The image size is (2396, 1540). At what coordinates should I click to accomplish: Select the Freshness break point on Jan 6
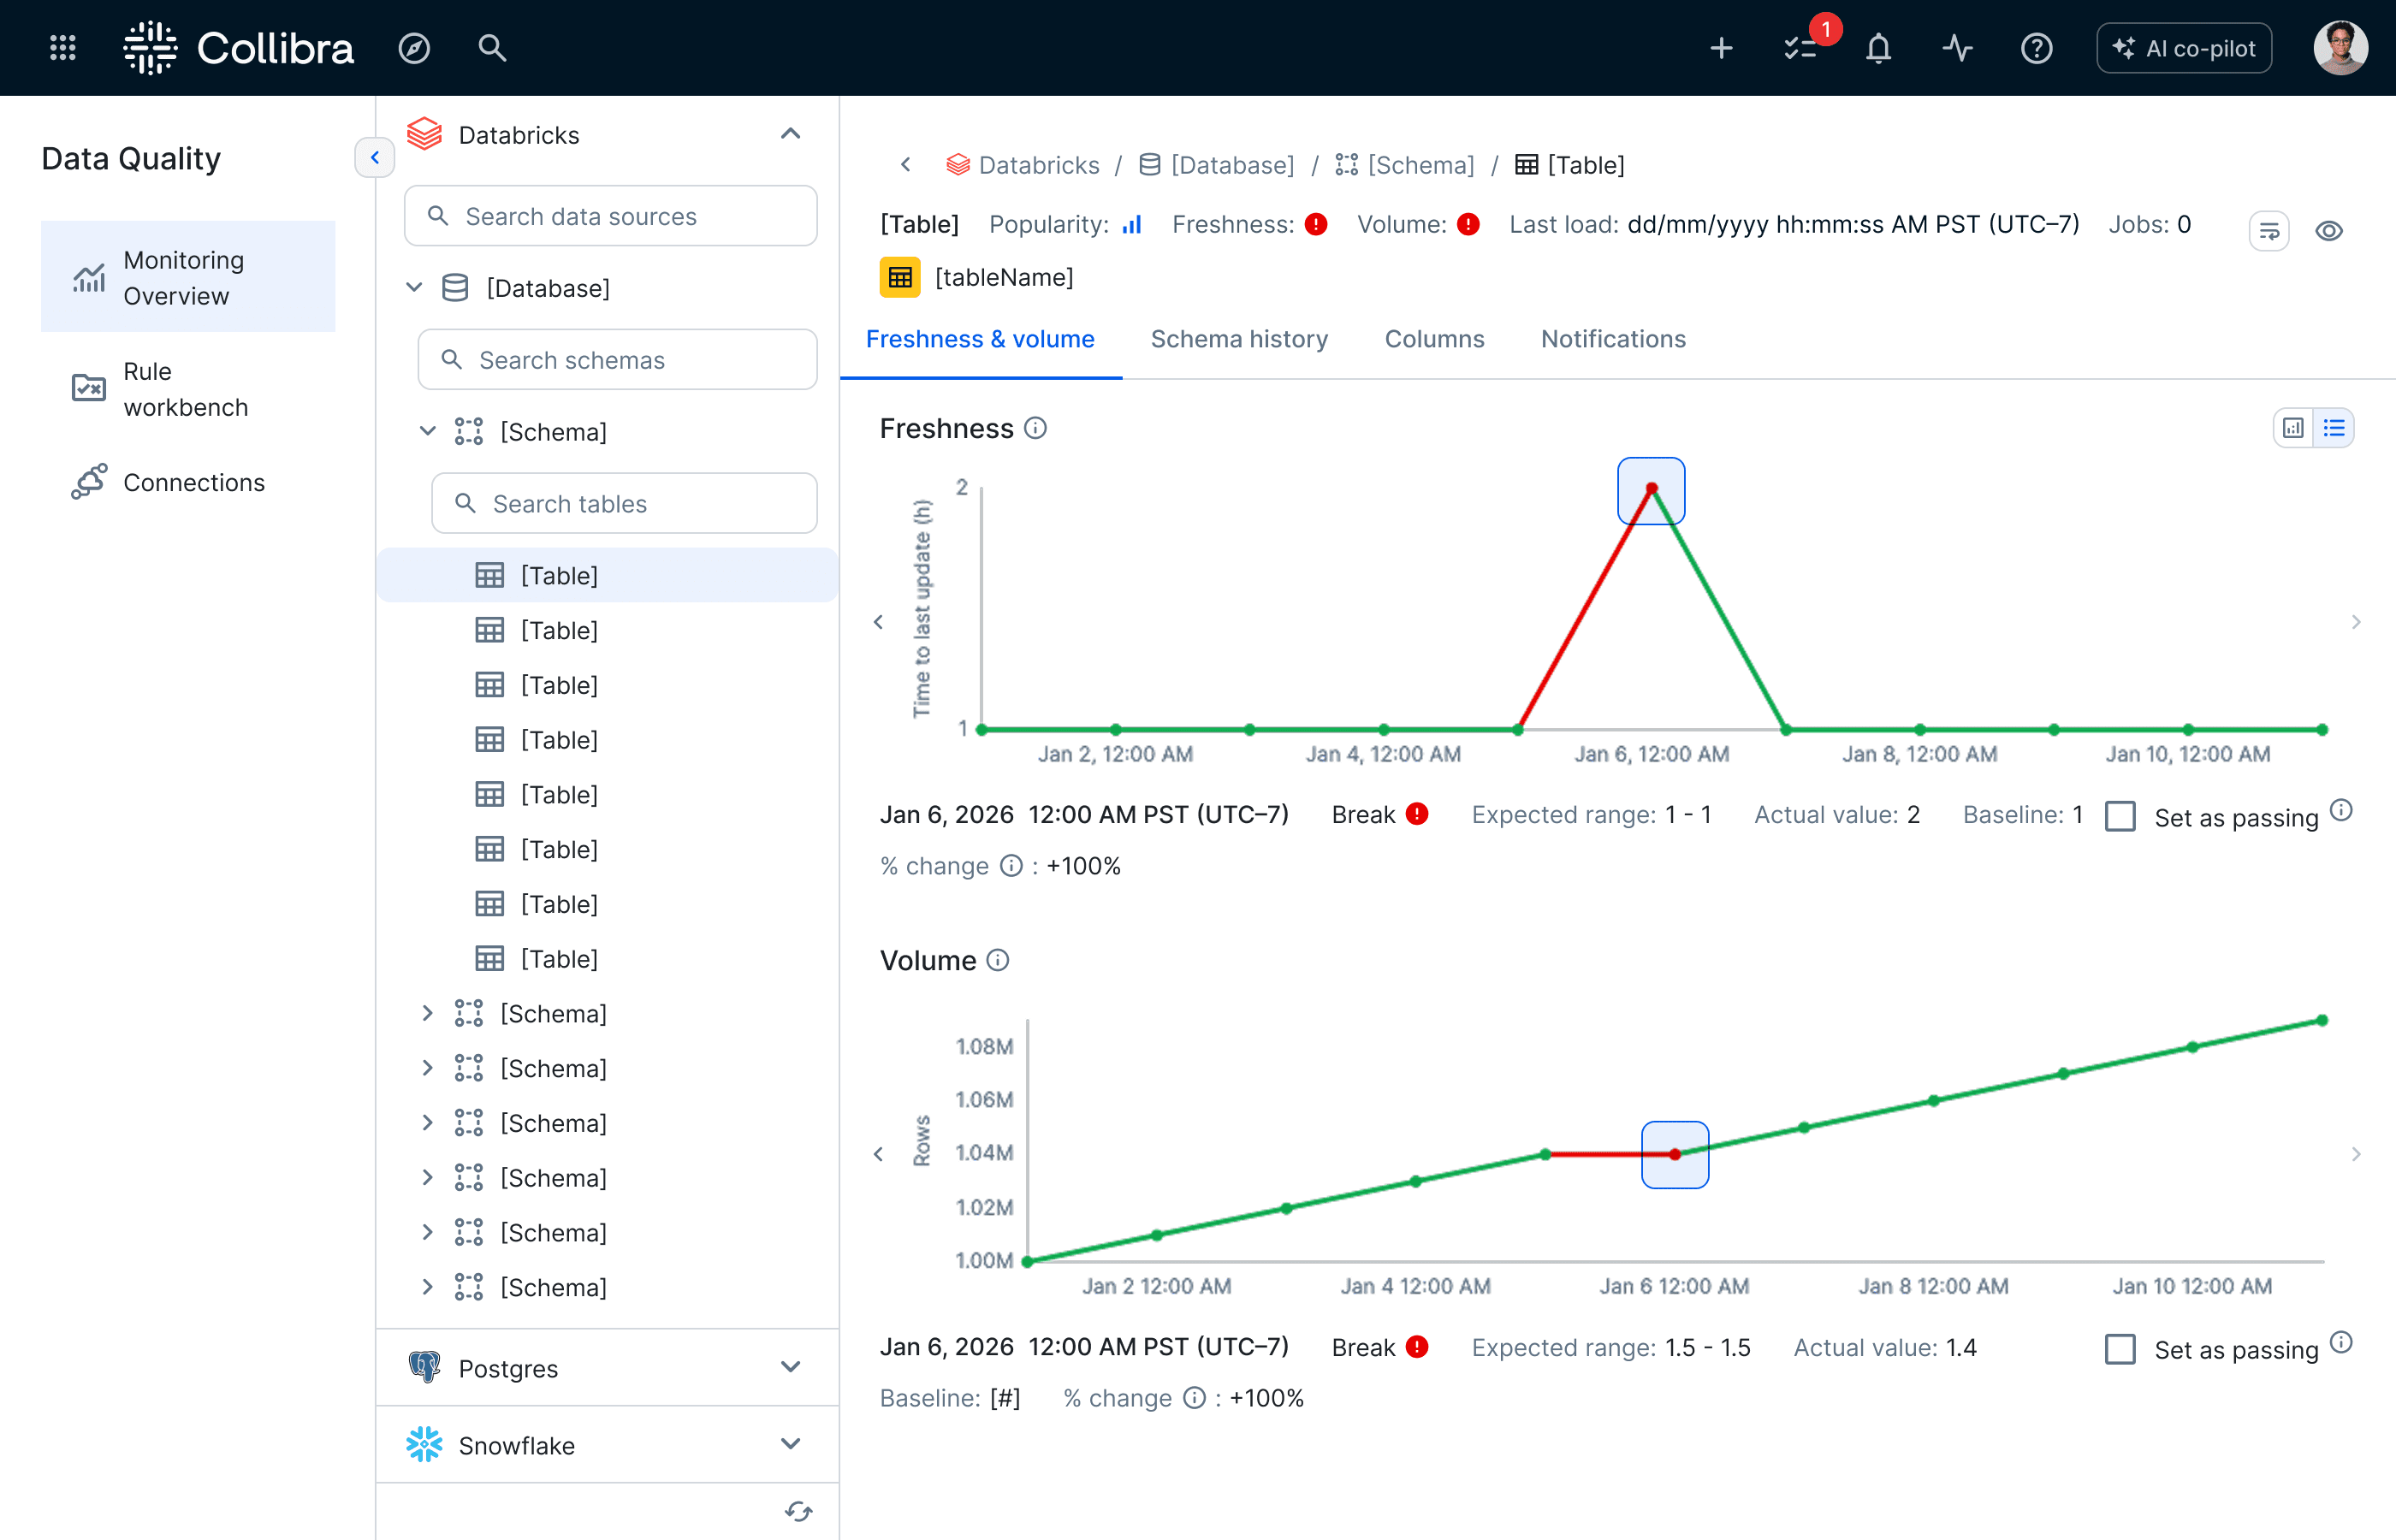[1651, 490]
